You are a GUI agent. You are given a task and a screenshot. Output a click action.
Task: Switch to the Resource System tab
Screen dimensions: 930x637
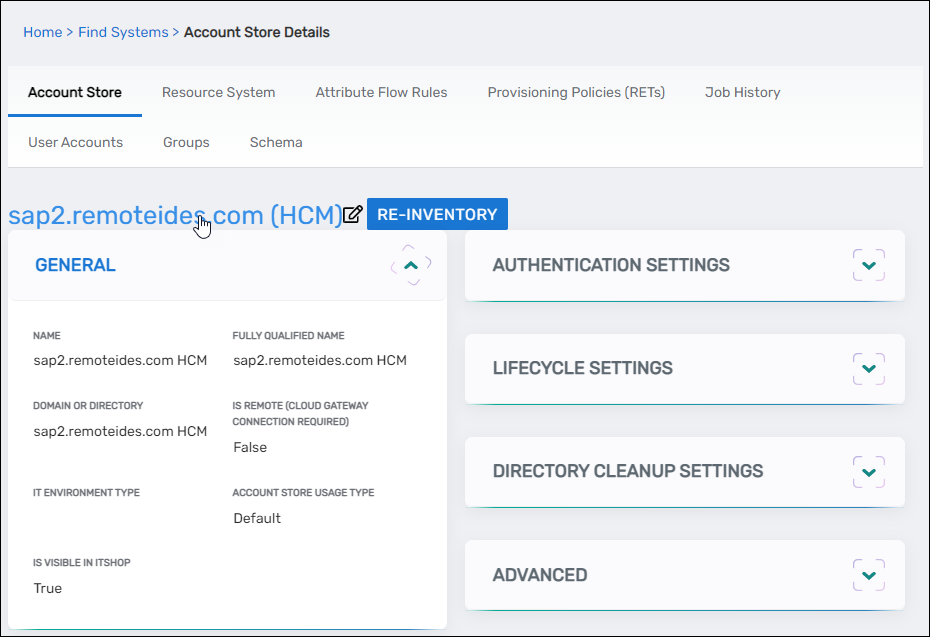coord(218,92)
